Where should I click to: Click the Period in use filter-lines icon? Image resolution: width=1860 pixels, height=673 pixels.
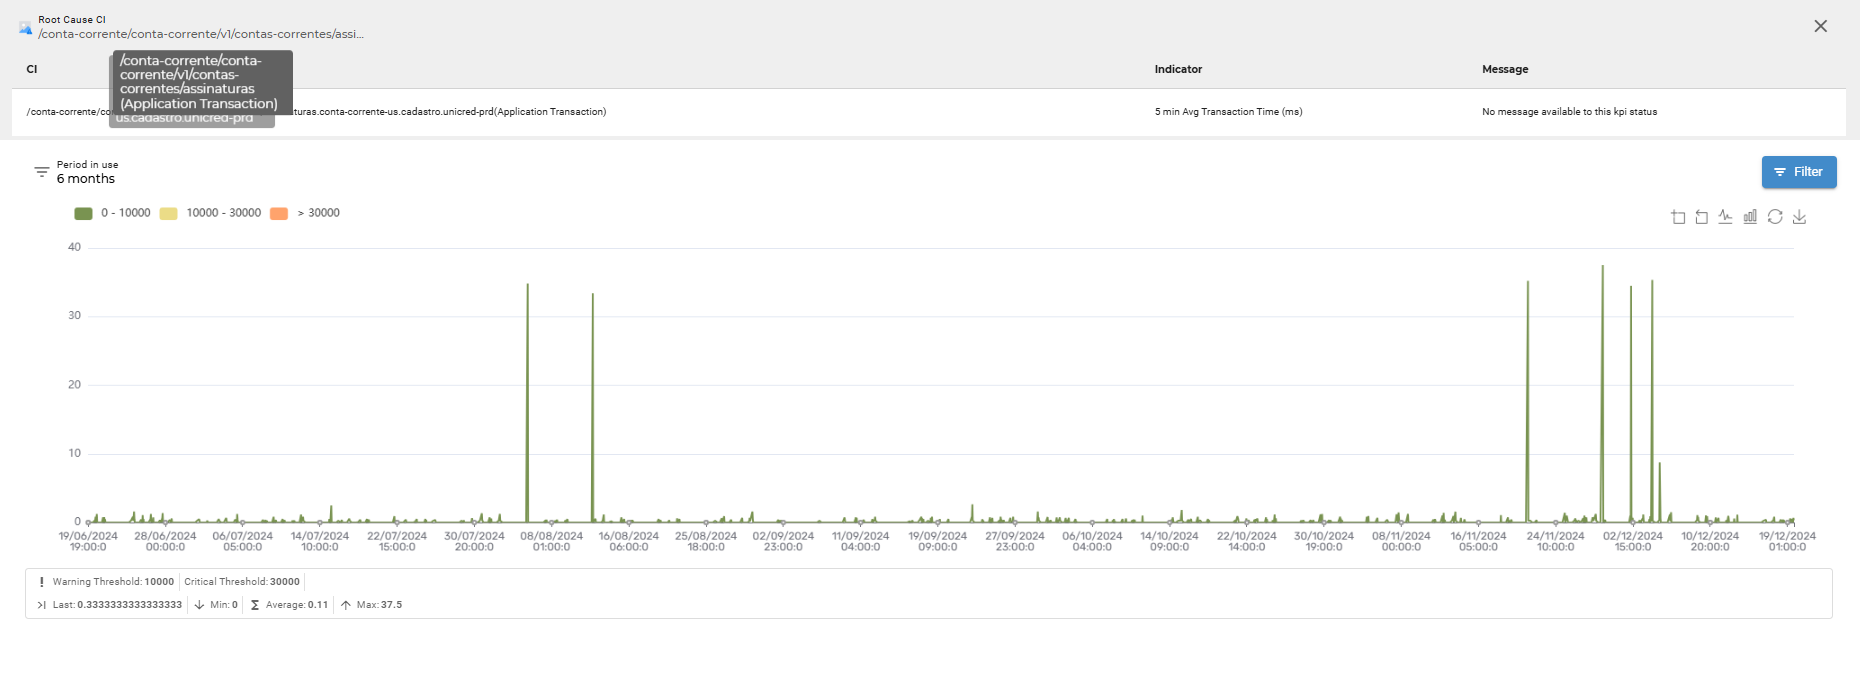click(x=42, y=172)
